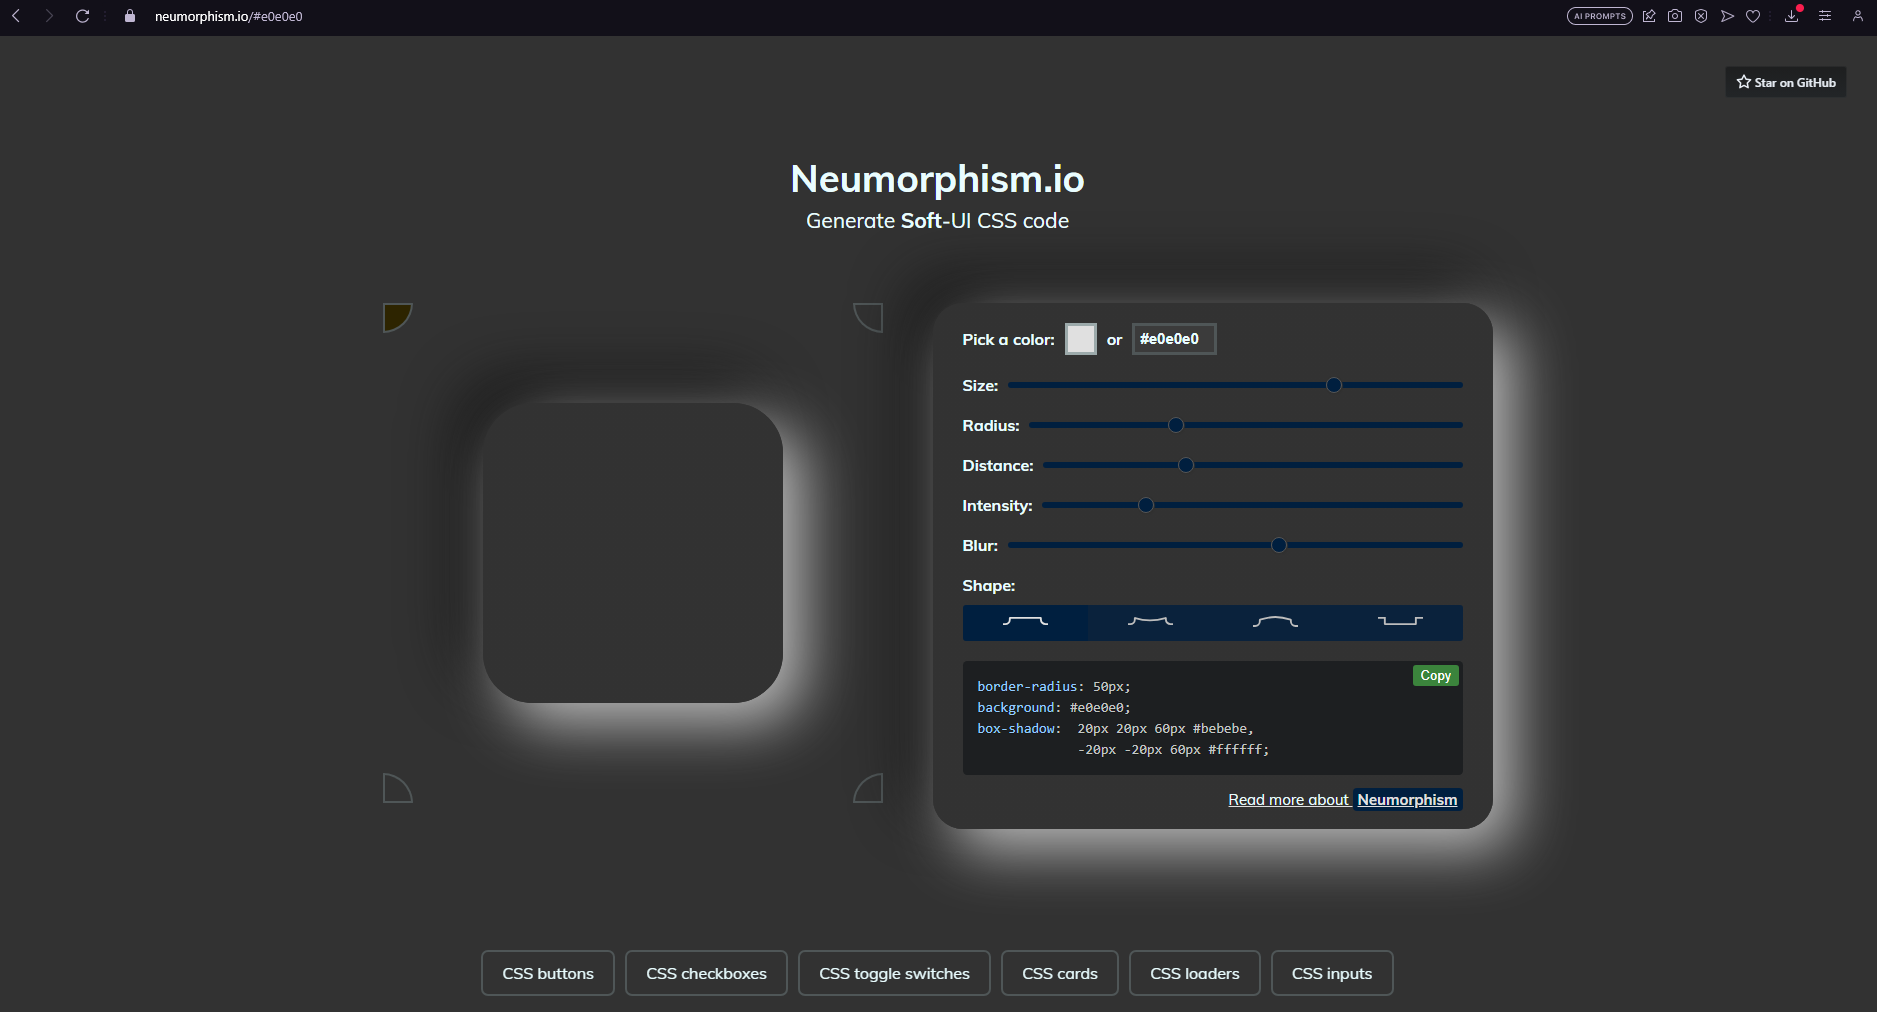Select the flat shape option

[1025, 622]
